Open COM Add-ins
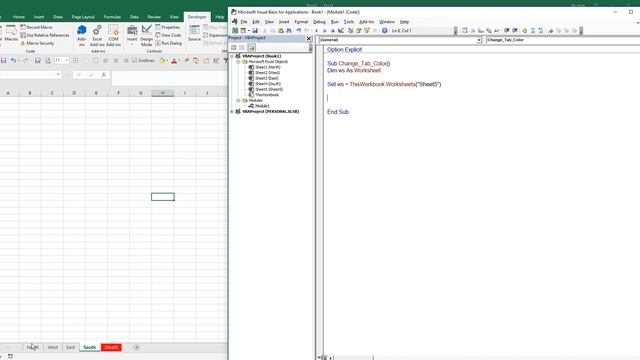Viewport: 640px width, 360px height. coord(113,35)
